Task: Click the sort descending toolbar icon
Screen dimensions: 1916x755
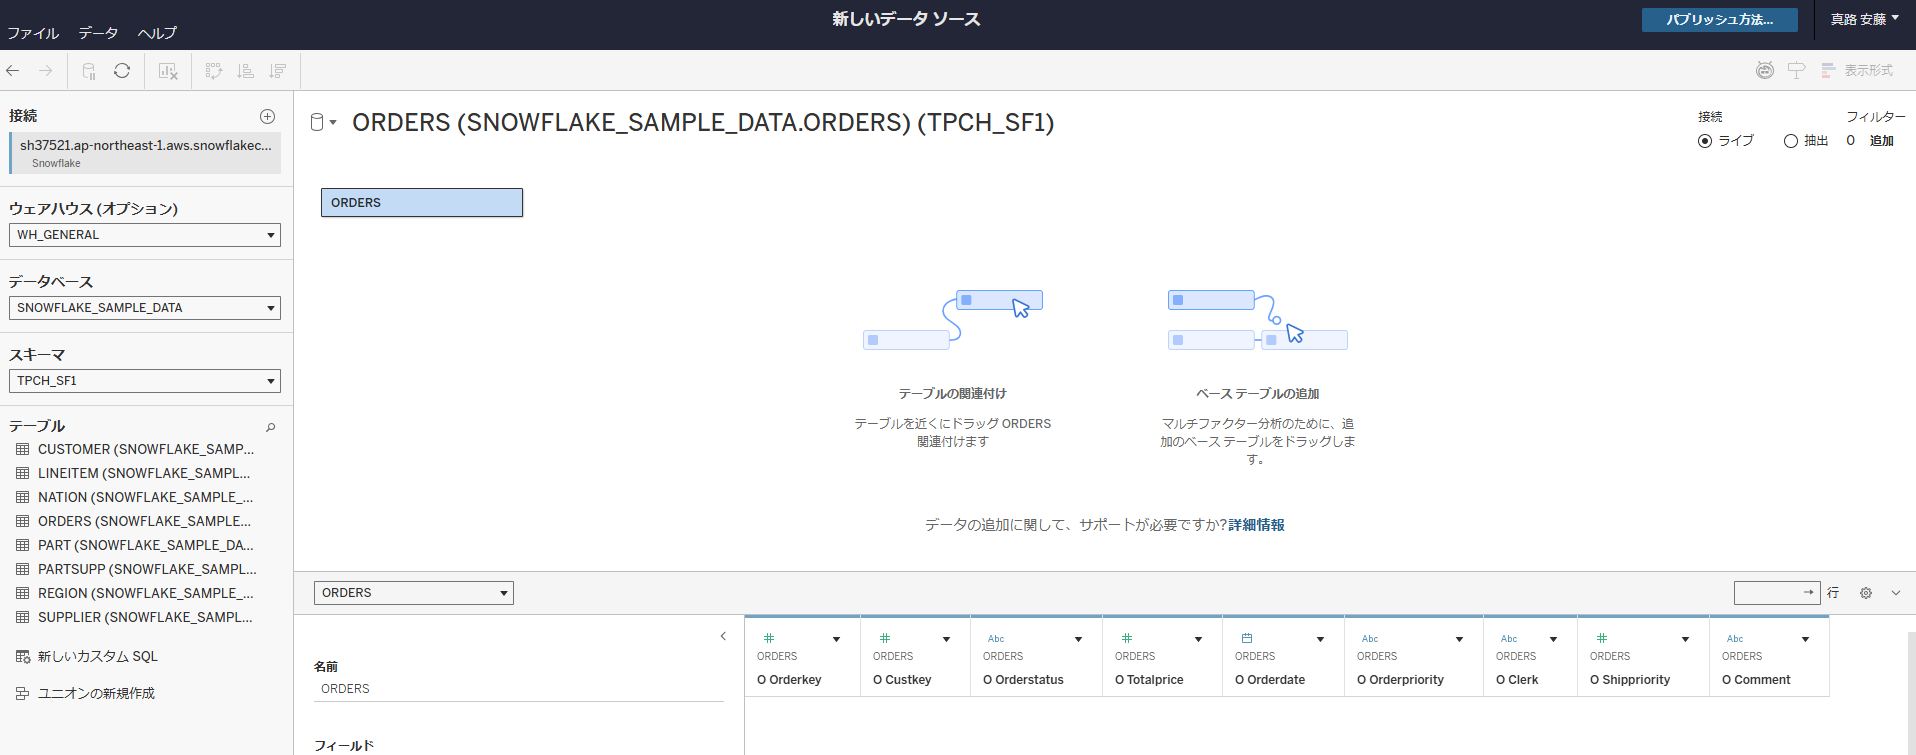Action: point(278,71)
